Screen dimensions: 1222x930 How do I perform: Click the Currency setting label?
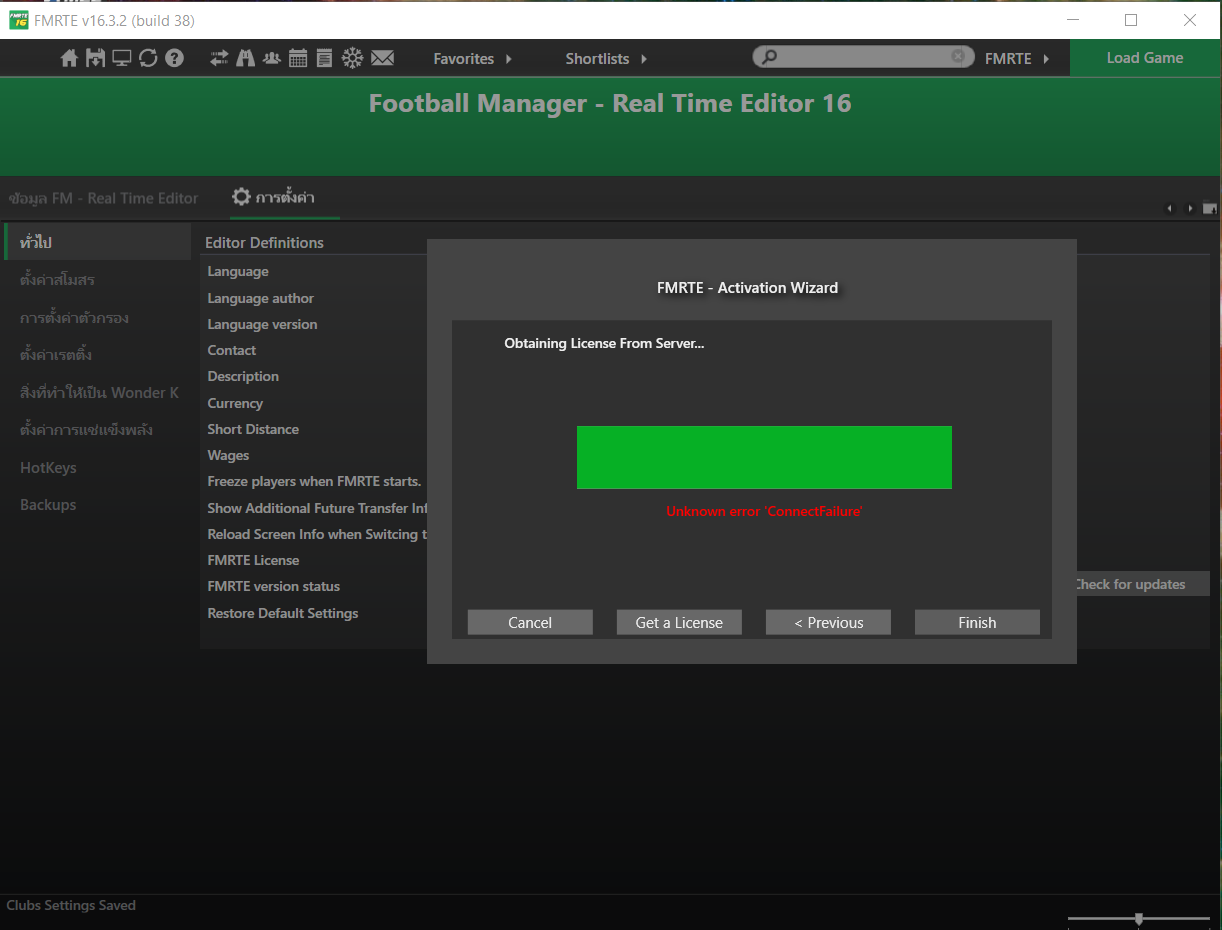click(235, 403)
